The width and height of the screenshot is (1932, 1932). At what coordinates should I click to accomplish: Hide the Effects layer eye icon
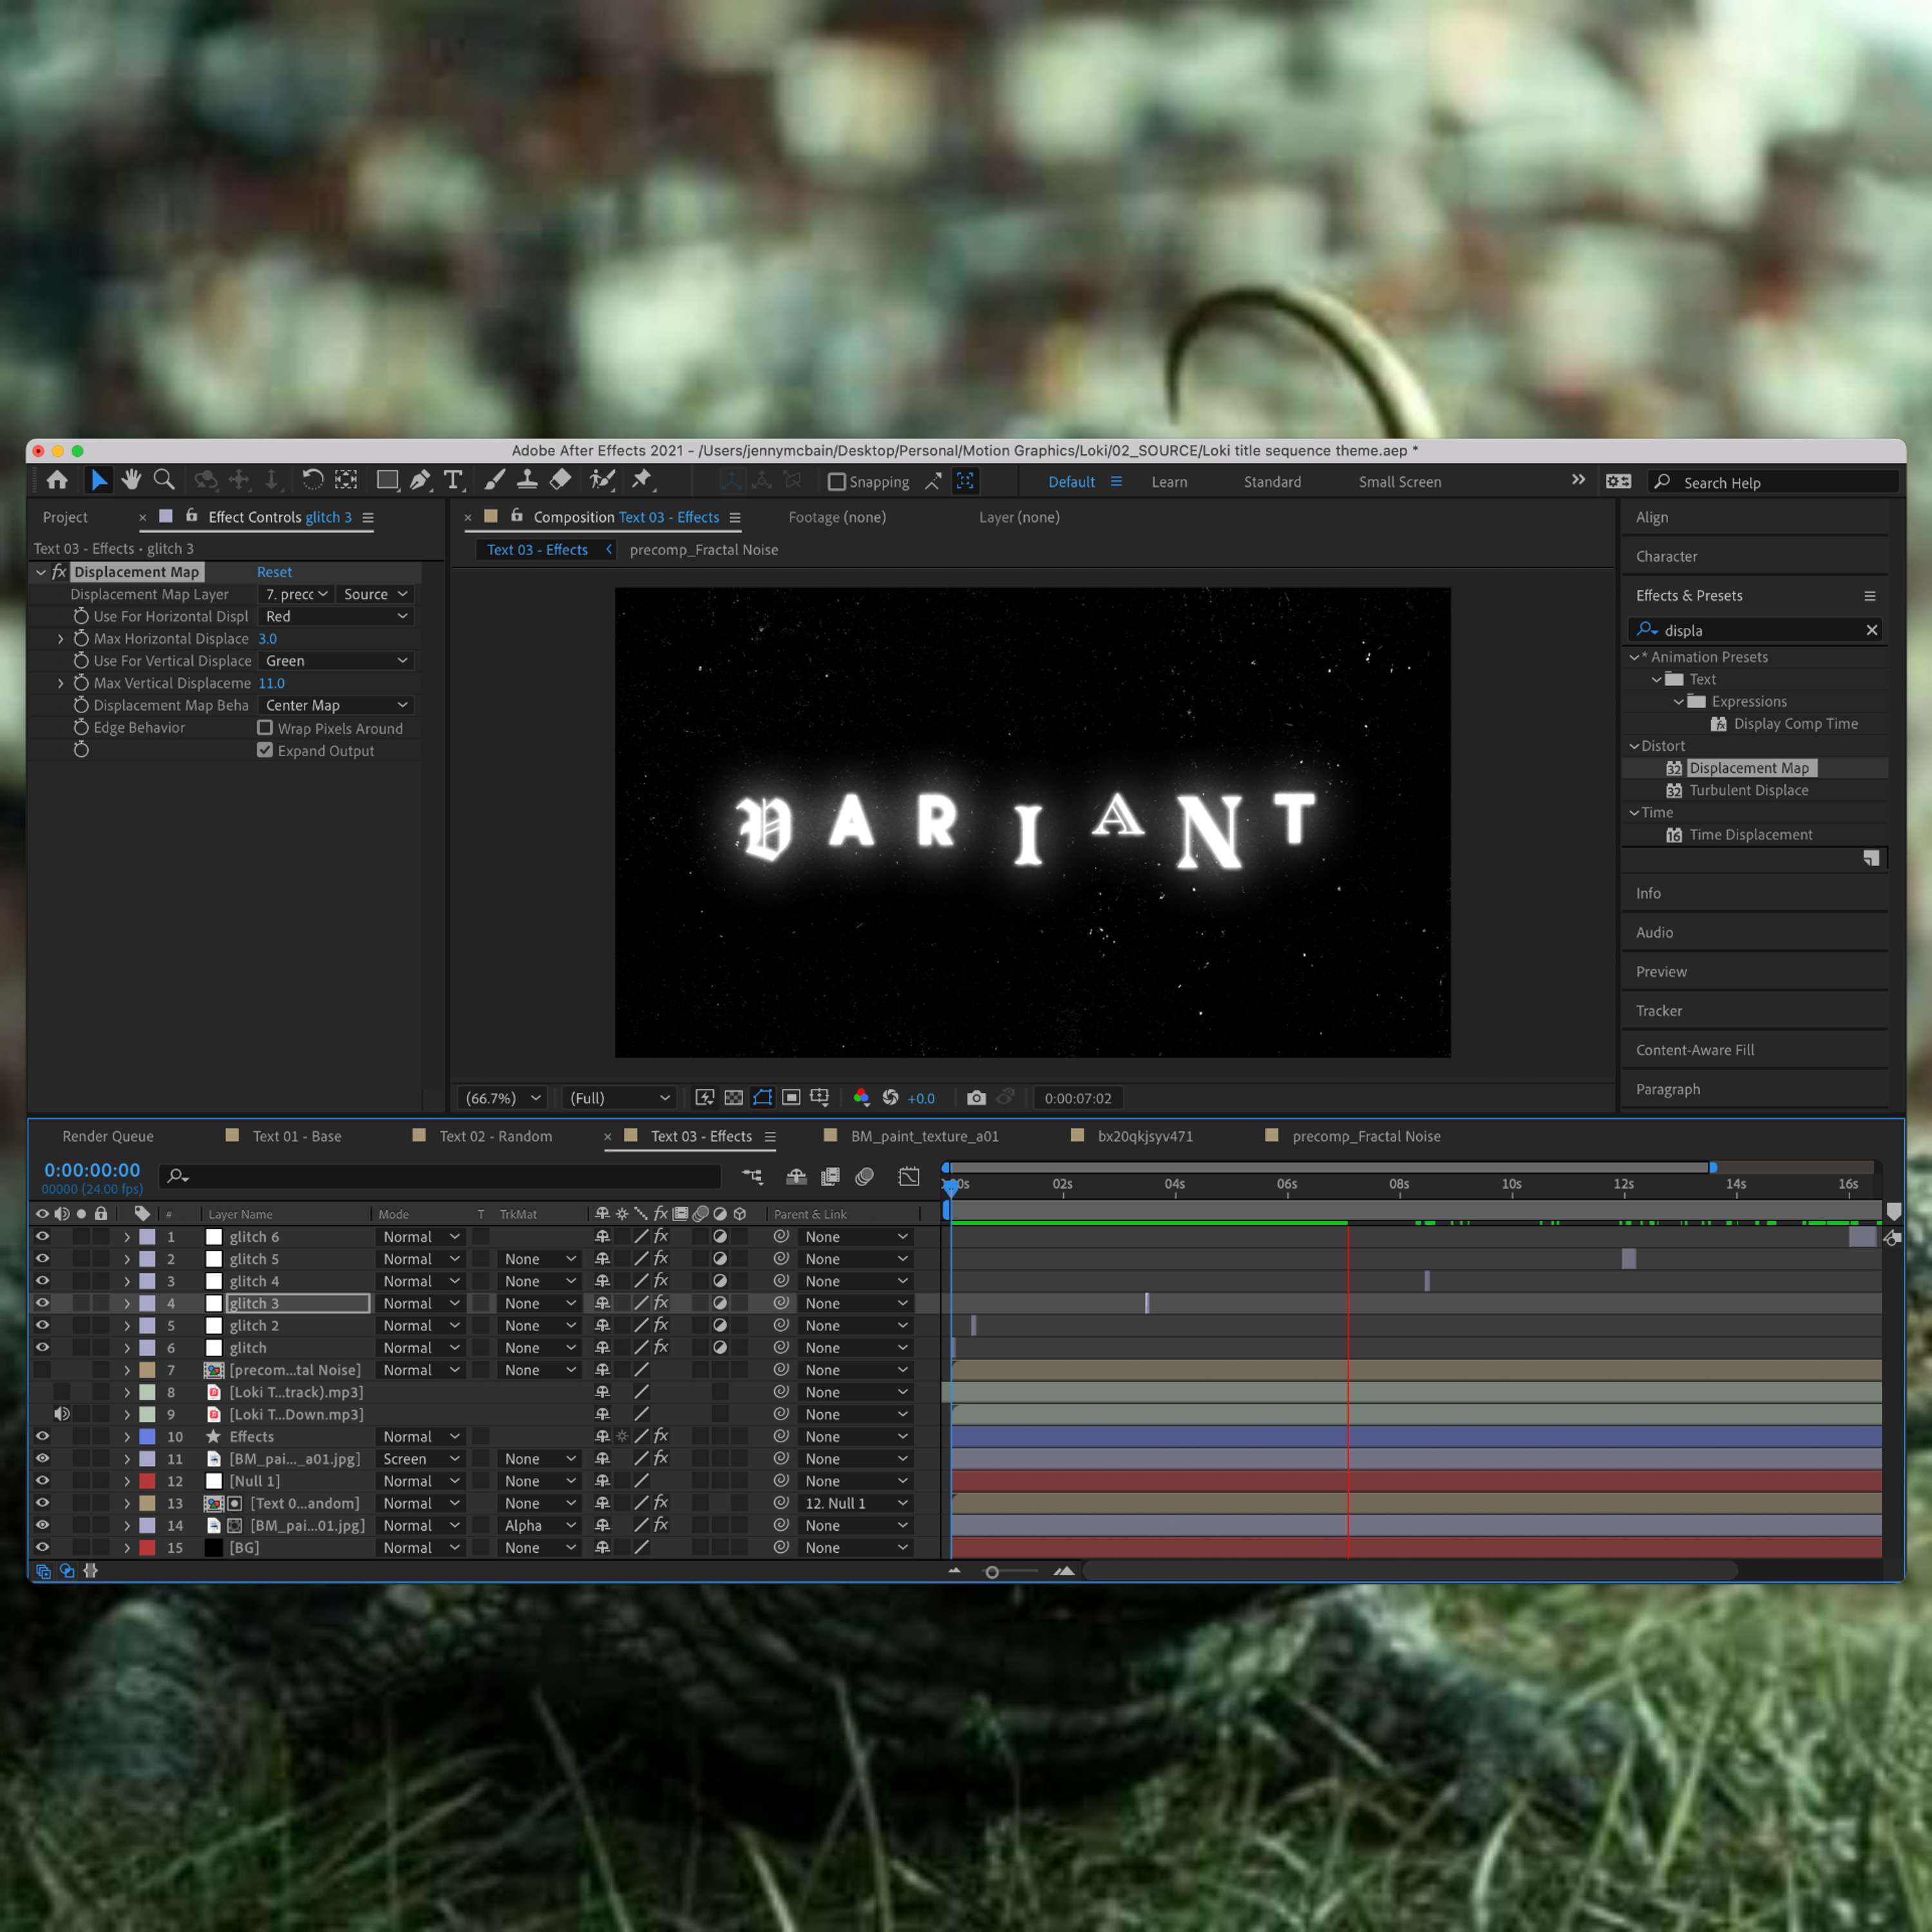(x=42, y=1436)
